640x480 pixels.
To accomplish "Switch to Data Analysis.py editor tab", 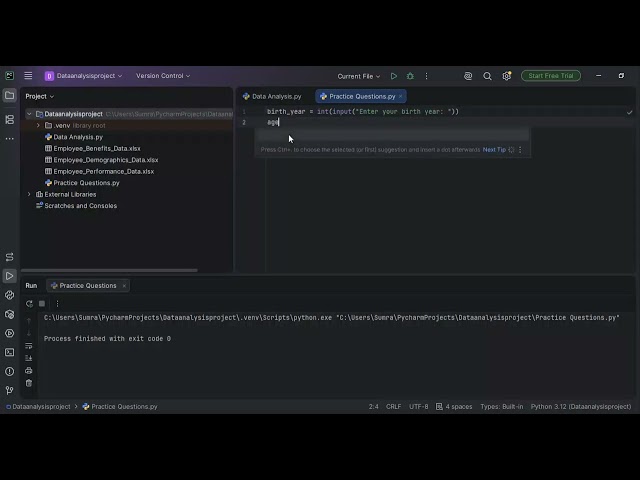I will tap(272, 96).
